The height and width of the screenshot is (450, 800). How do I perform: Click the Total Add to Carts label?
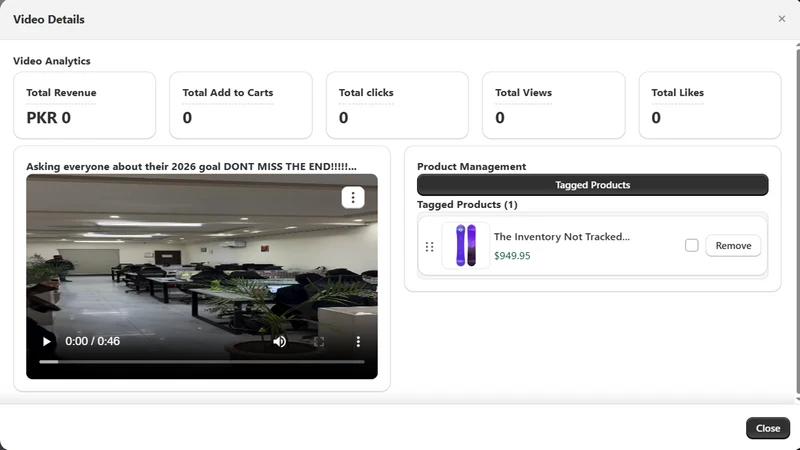click(228, 93)
